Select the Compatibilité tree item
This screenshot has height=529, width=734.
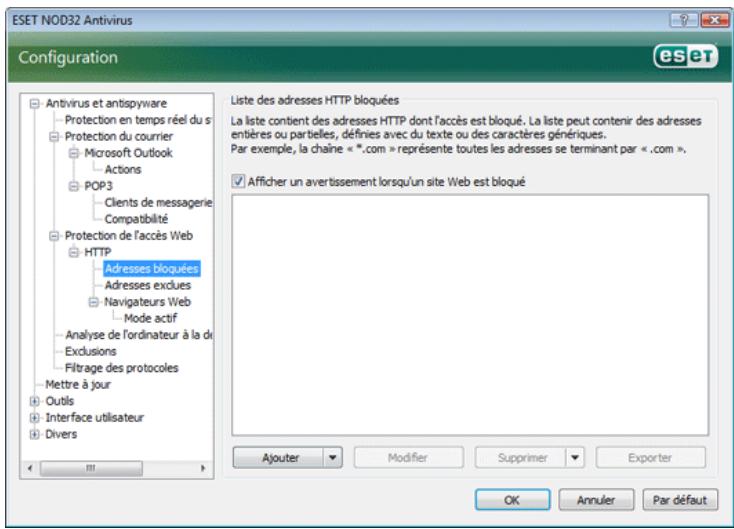(136, 219)
